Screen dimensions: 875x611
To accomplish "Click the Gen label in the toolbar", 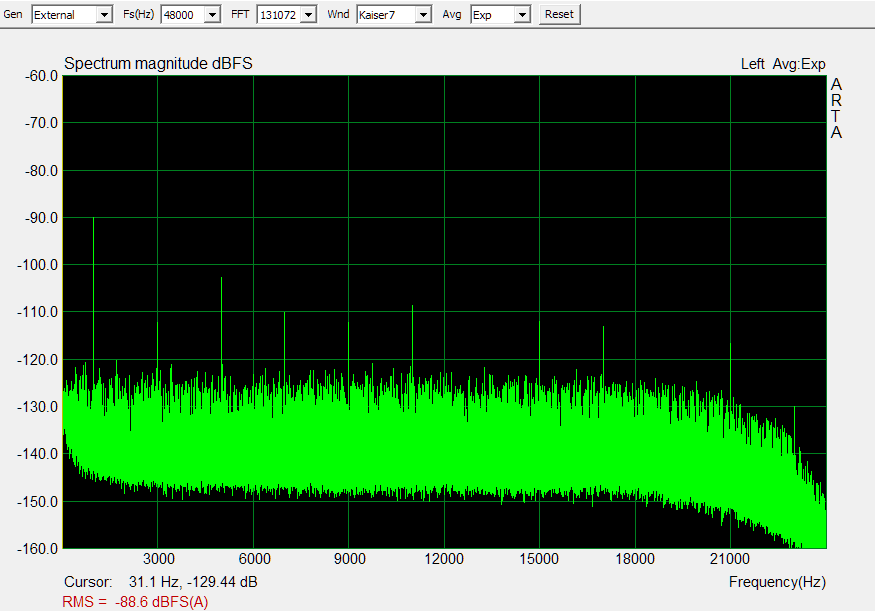I will pos(13,14).
